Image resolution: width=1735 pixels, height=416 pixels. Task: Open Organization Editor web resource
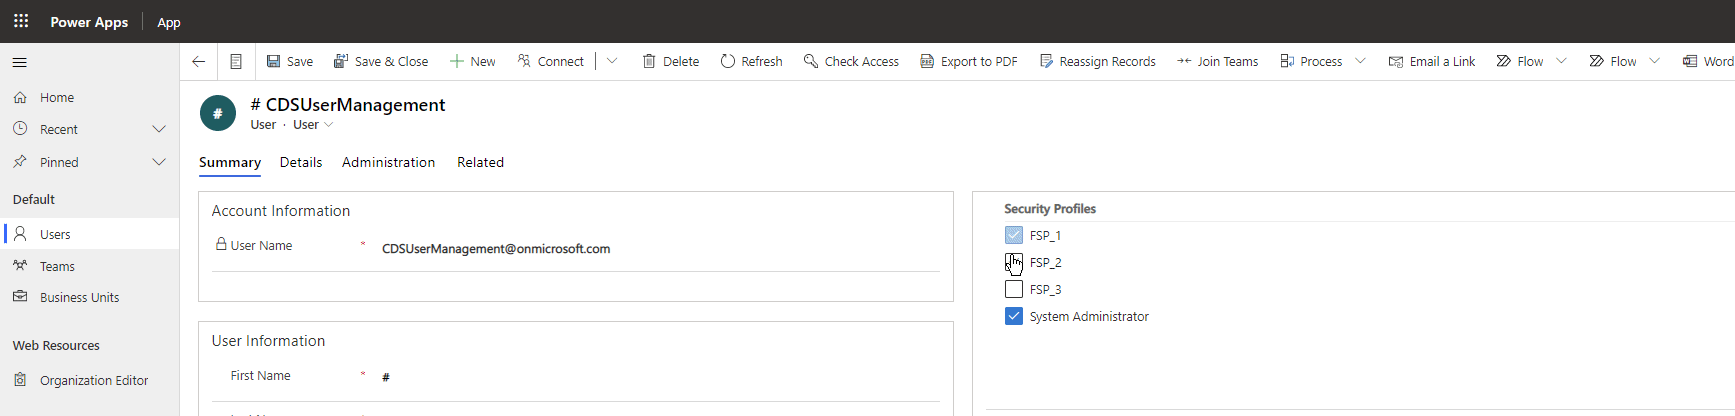tap(90, 380)
